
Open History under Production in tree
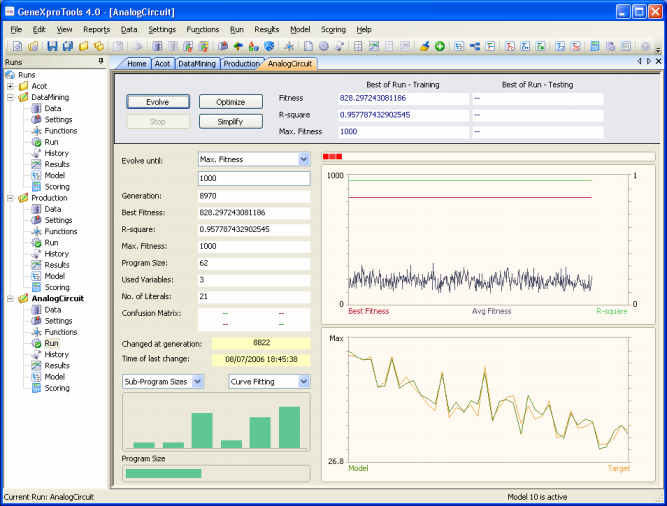point(57,254)
